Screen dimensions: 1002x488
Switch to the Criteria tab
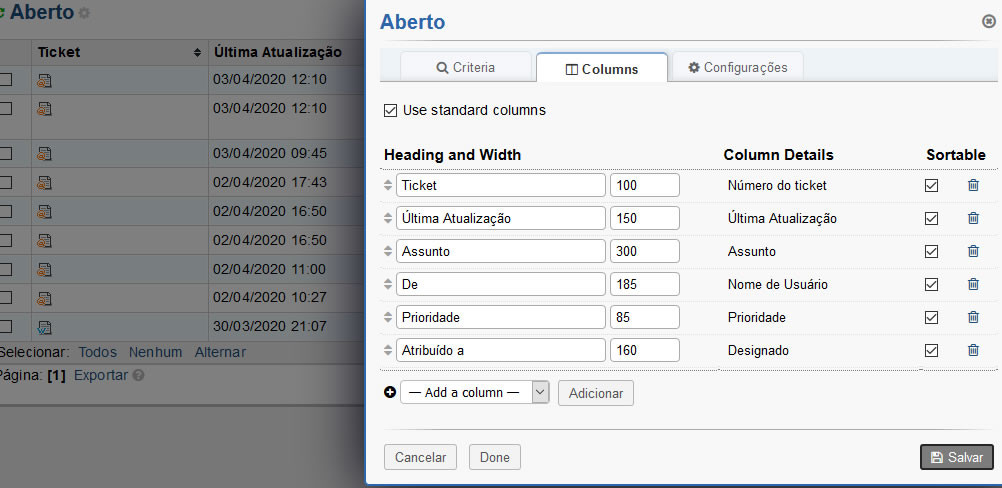tap(465, 68)
